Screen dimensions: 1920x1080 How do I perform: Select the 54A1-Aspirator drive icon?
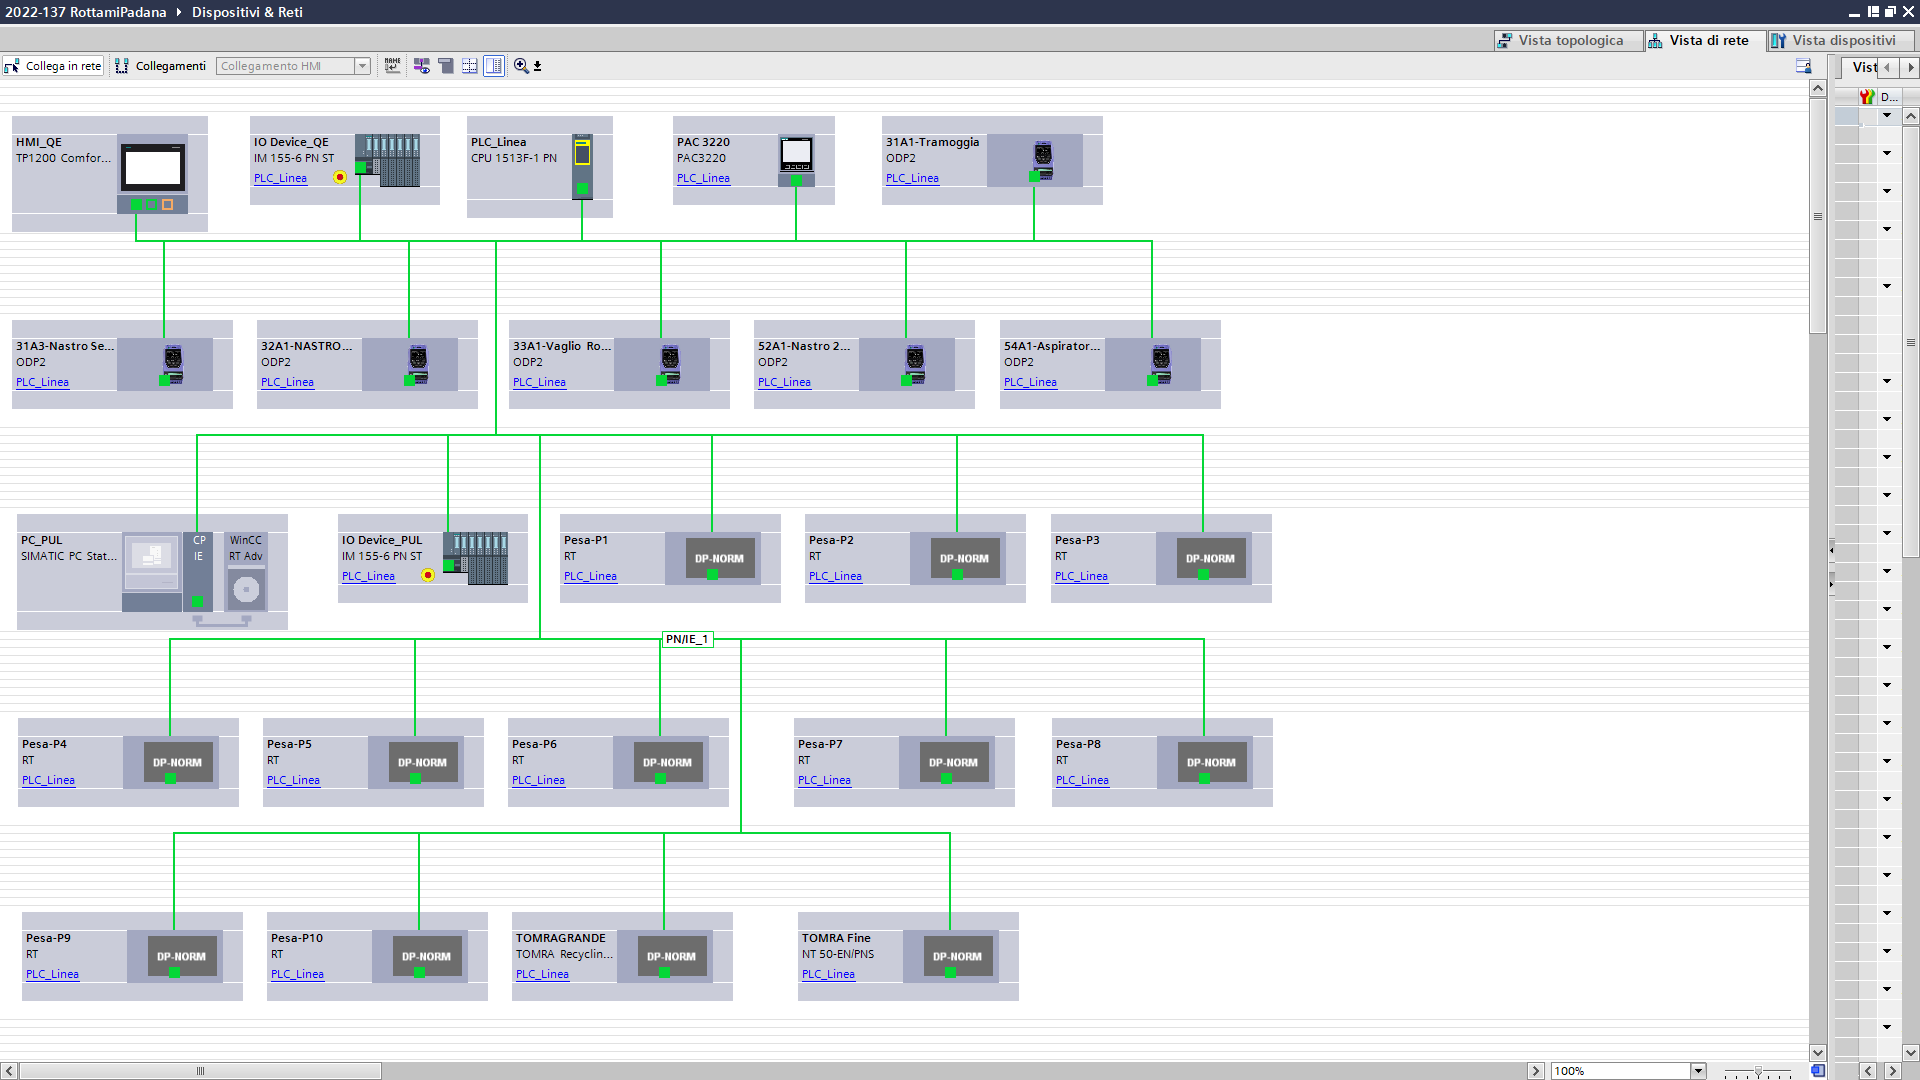tap(1159, 364)
